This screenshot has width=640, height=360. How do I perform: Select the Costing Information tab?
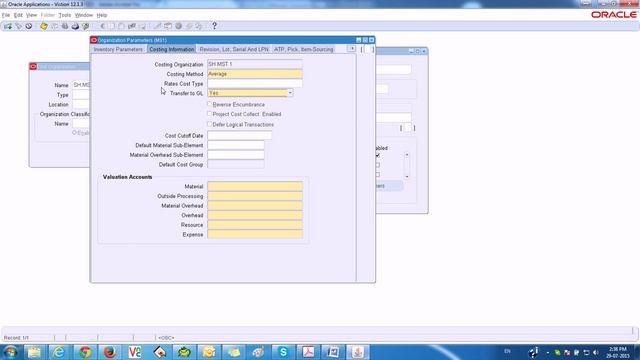coord(171,49)
